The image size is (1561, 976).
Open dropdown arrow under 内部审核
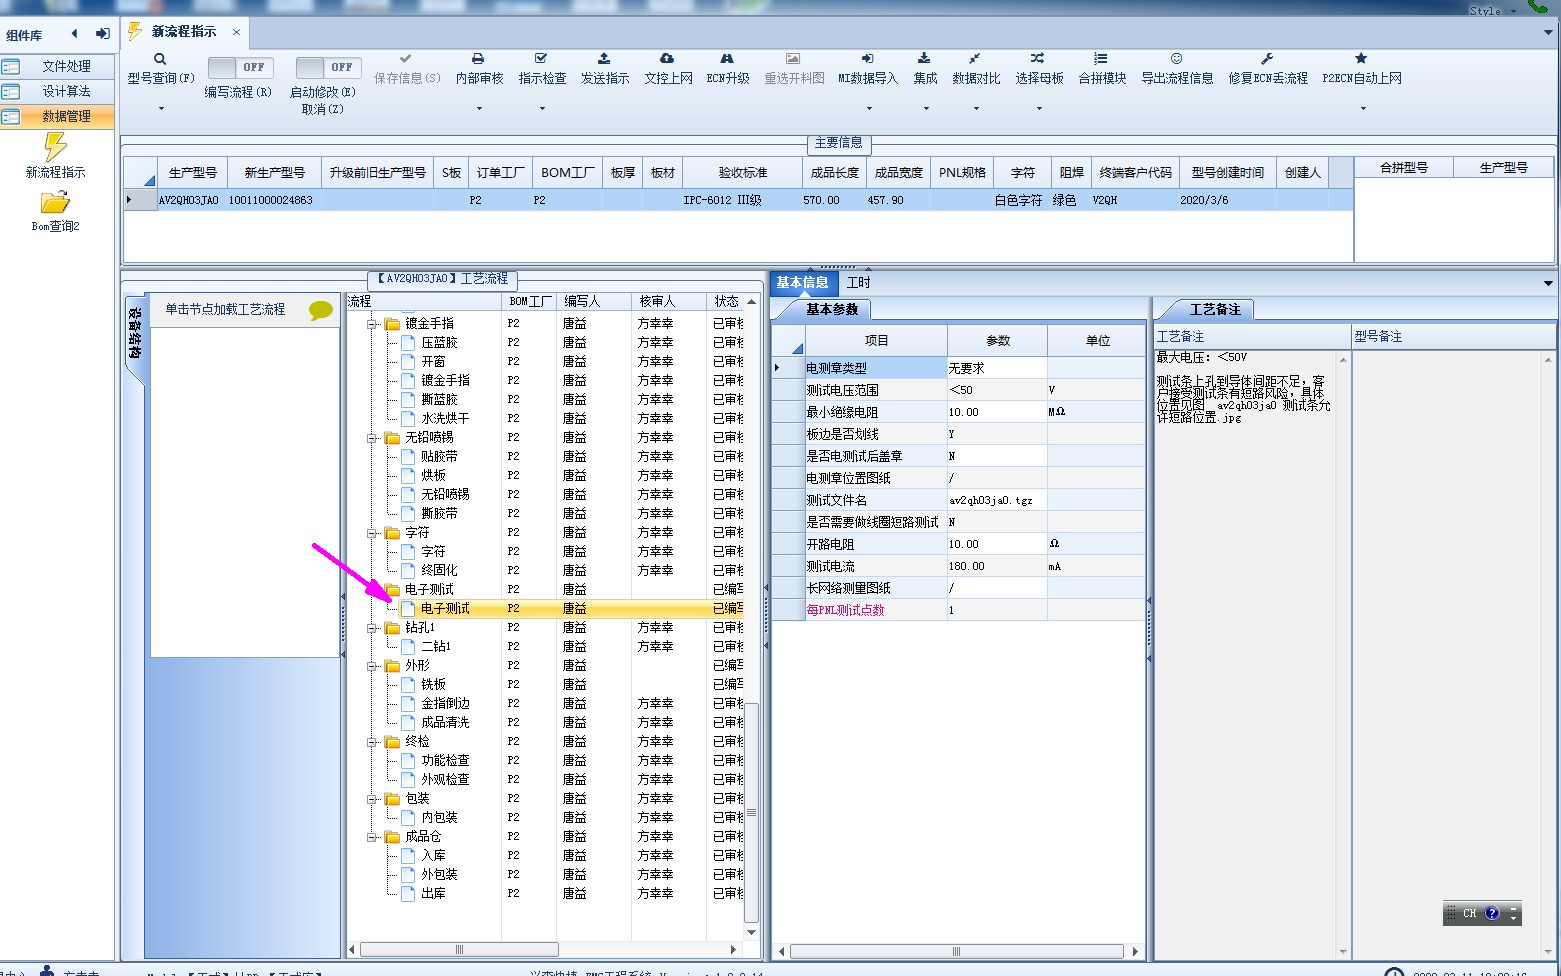click(479, 108)
